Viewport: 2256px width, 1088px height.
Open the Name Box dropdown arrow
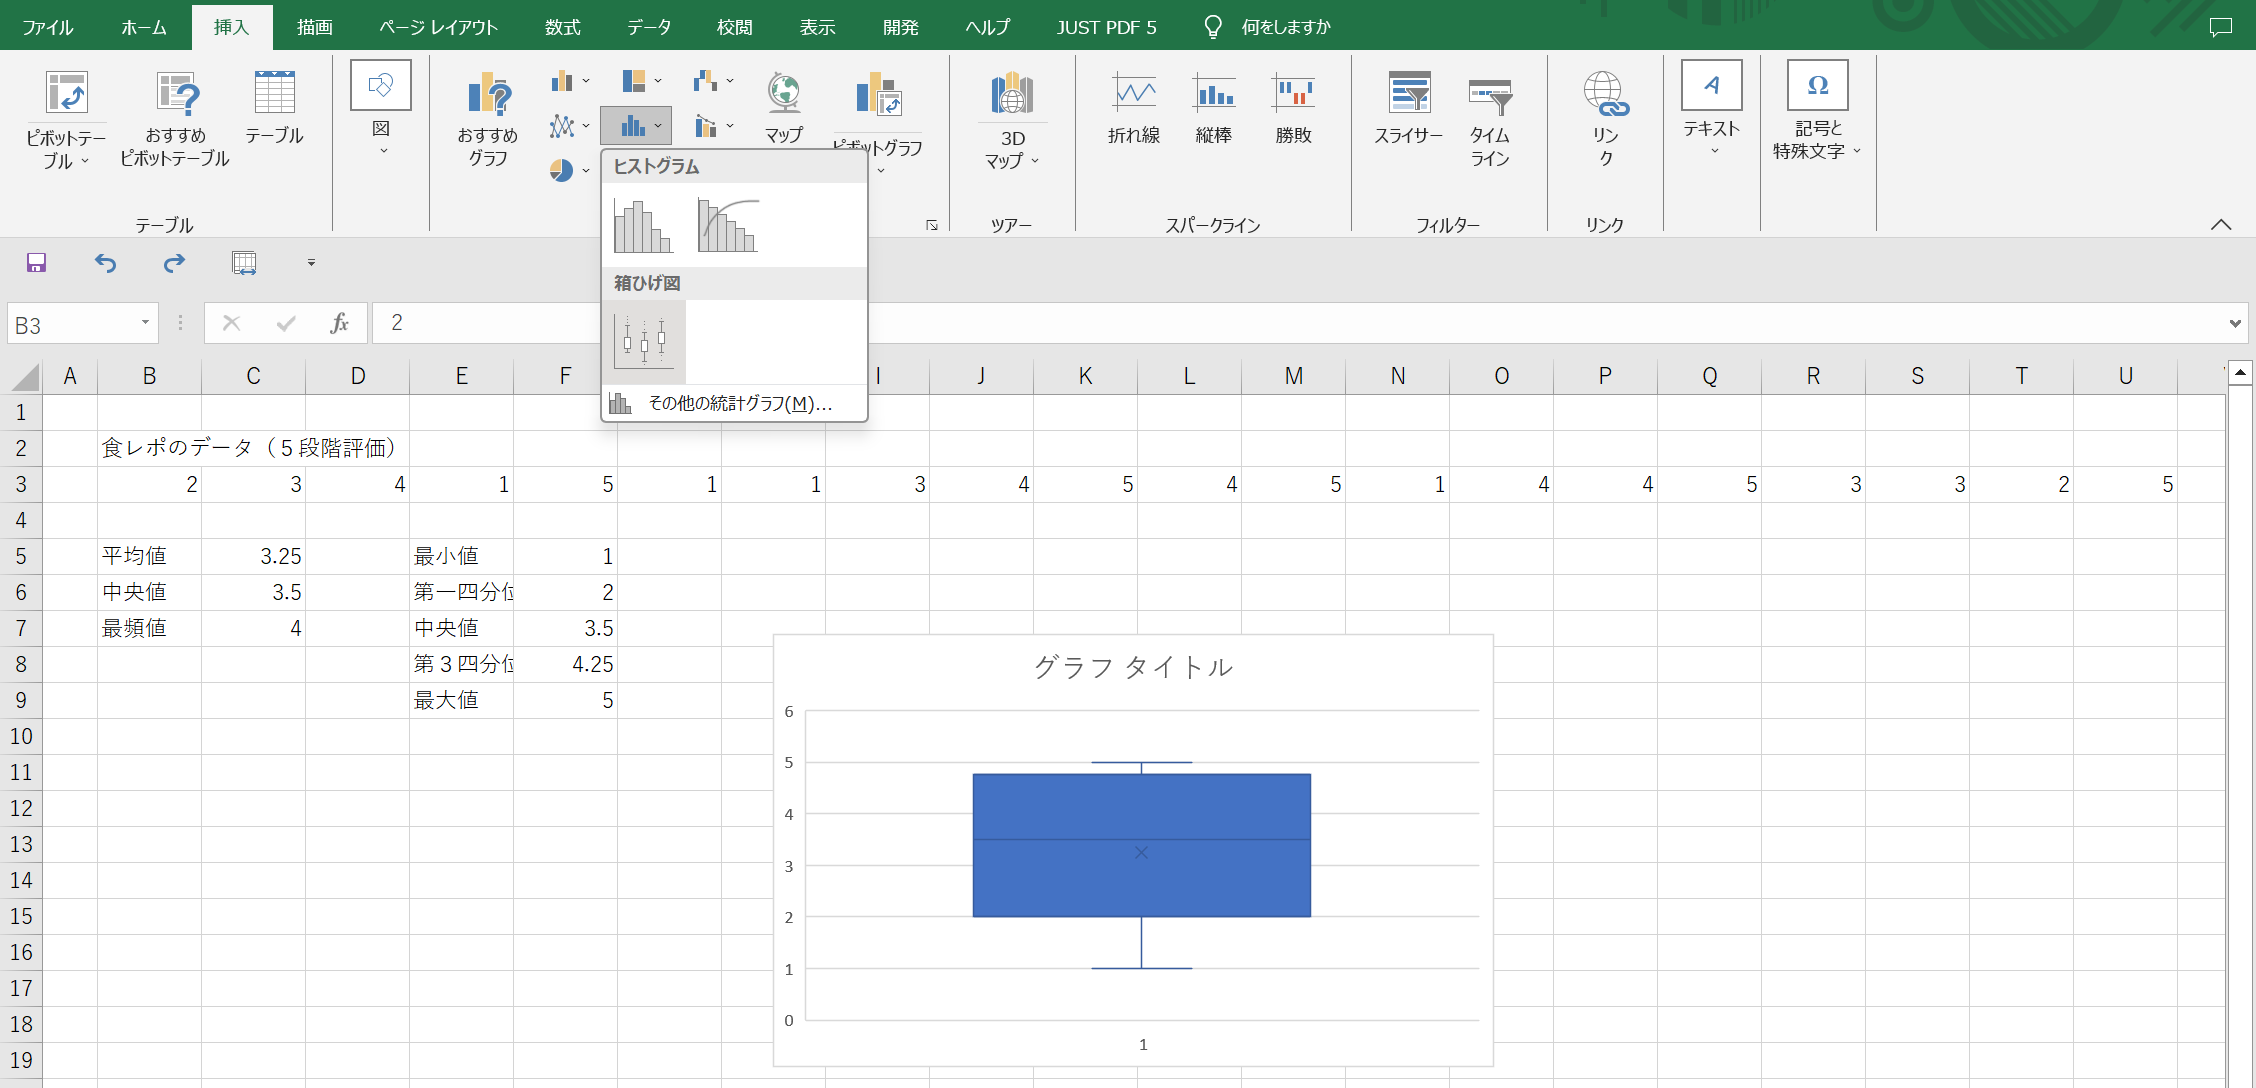[143, 322]
